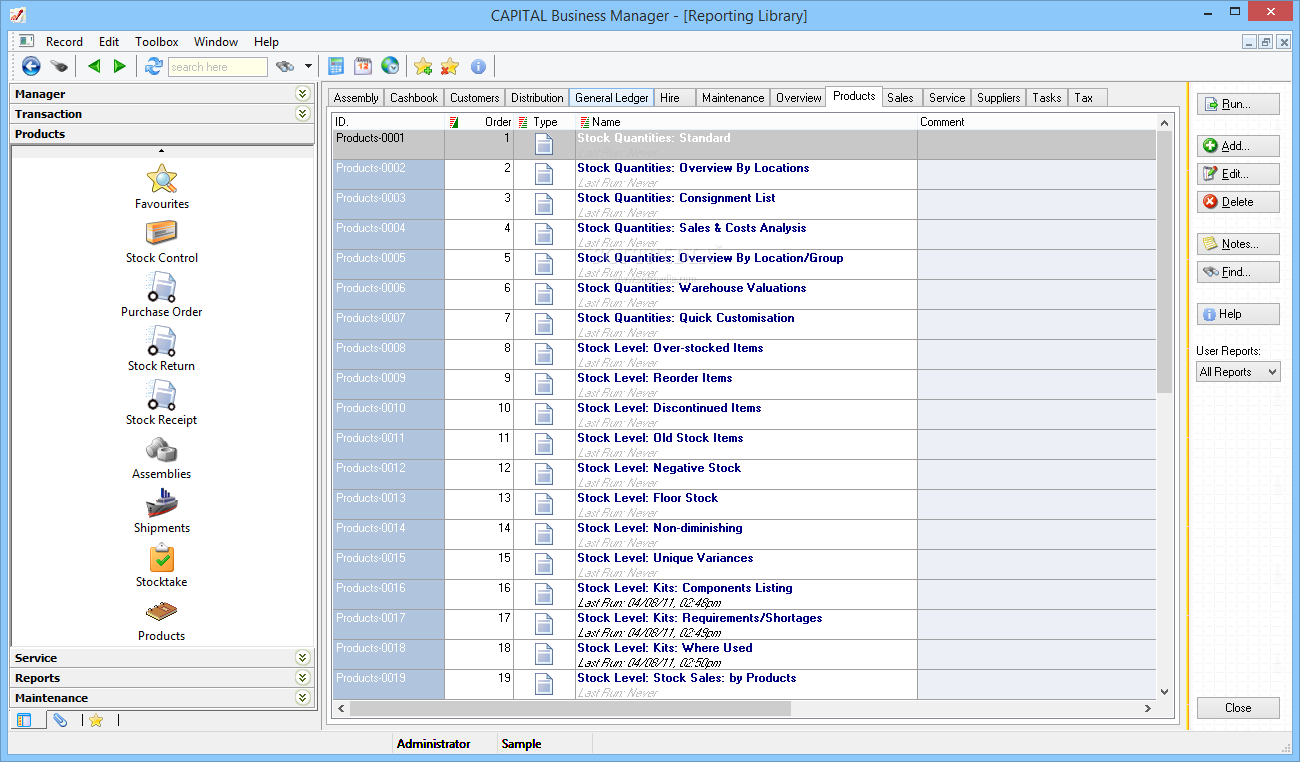Click the blue information toolbar icon
Viewport: 1300px width, 762px height.
coord(478,66)
